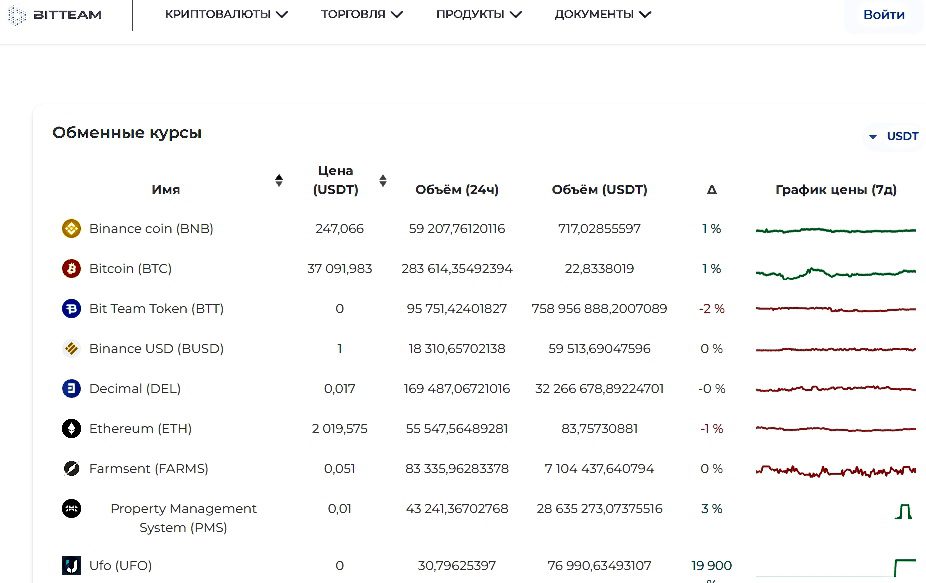Viewport: 926px width, 583px height.
Task: Click Decimal volume 169 487,06721016
Action: coord(457,389)
